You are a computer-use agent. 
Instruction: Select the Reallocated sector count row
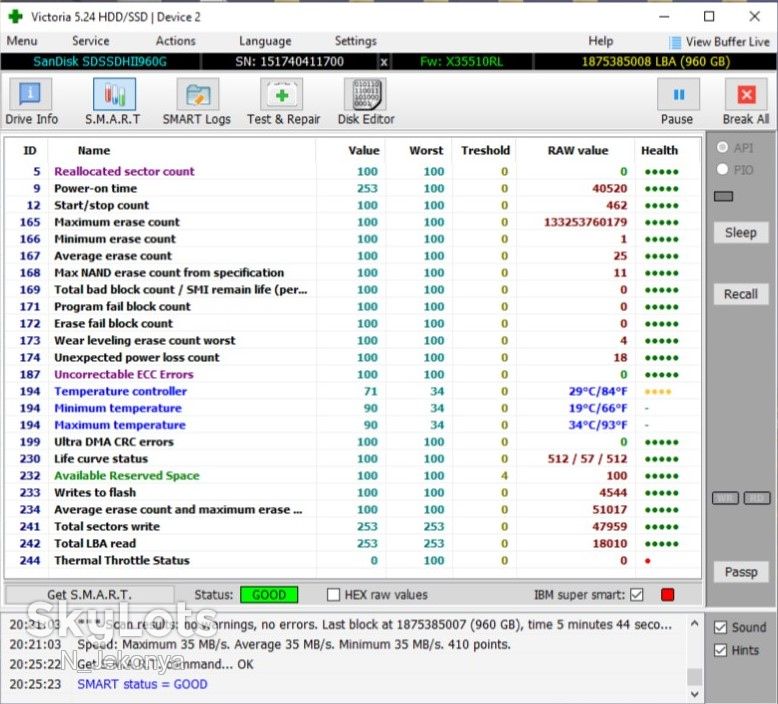point(352,172)
